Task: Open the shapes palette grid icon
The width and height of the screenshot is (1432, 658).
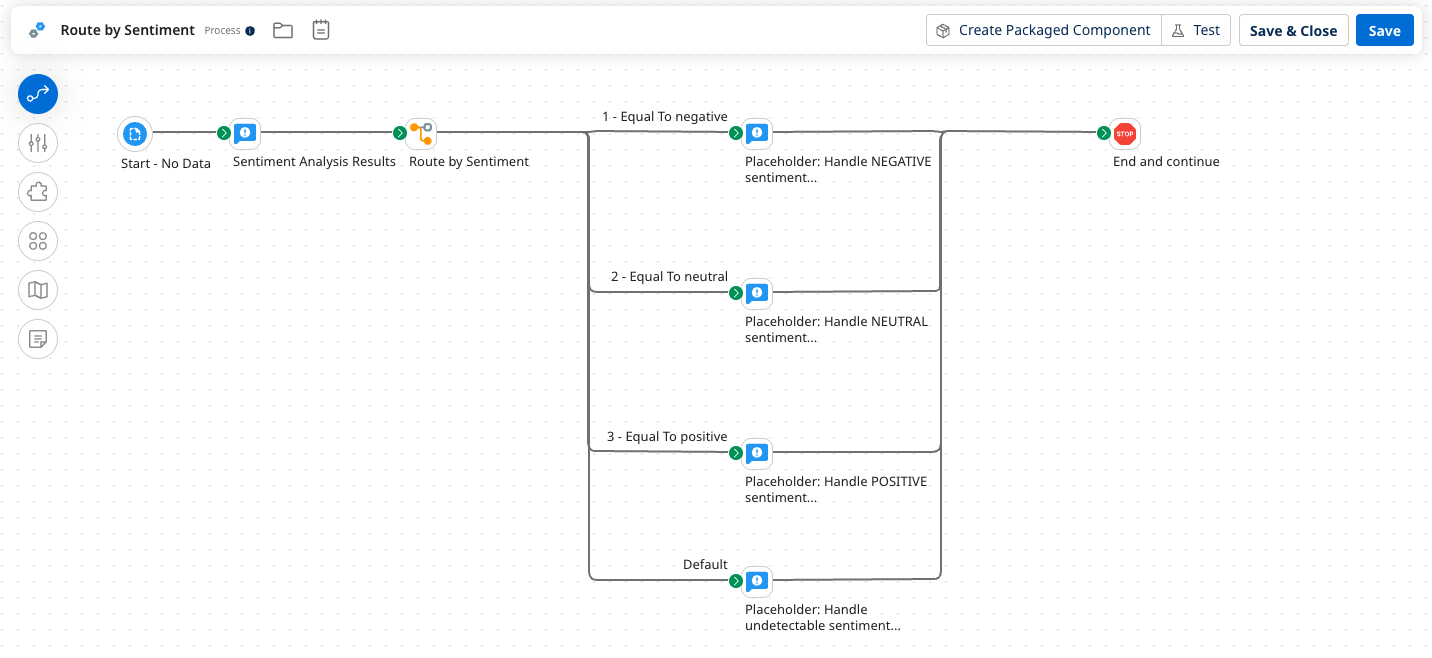Action: pos(37,241)
